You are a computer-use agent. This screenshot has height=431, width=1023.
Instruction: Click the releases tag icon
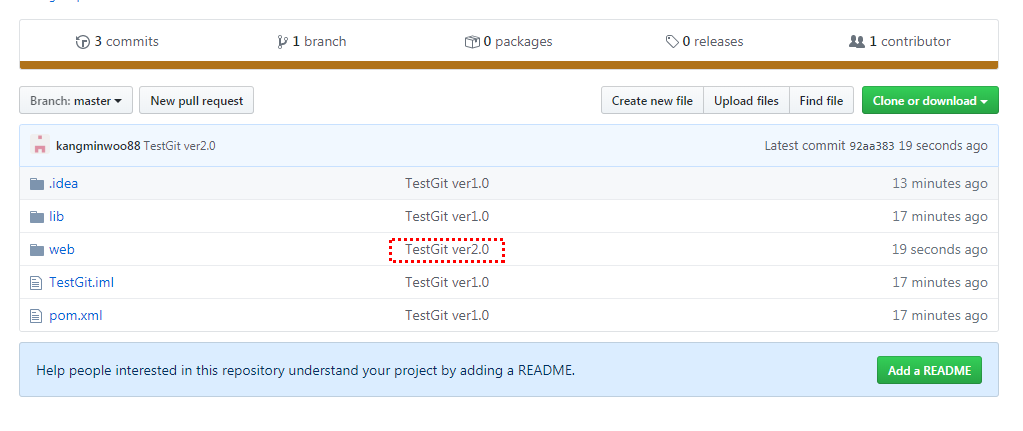click(672, 42)
